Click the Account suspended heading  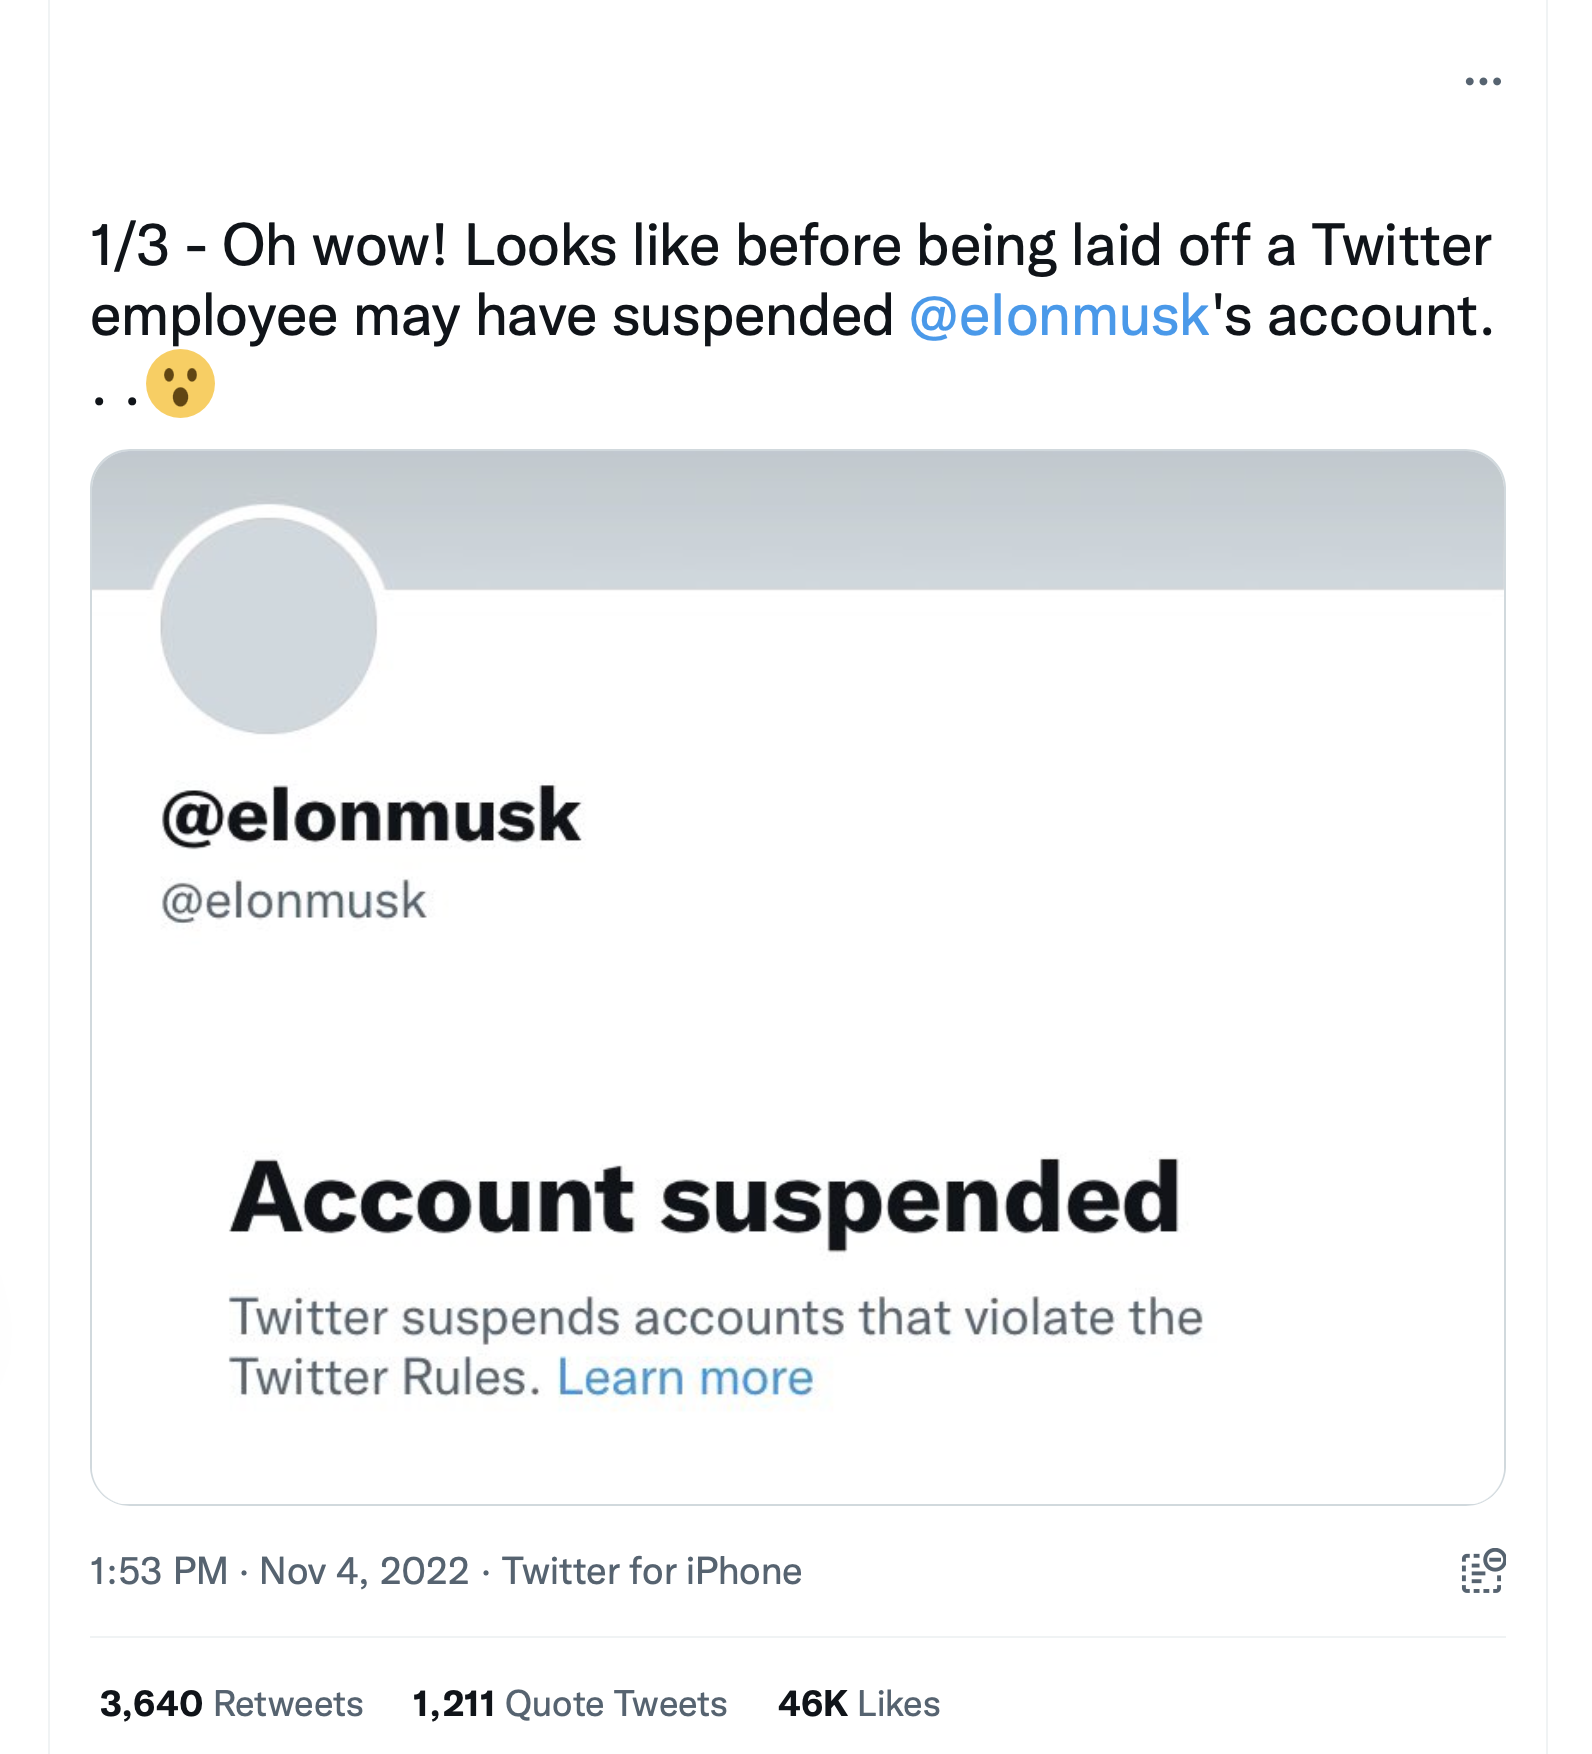click(705, 1200)
